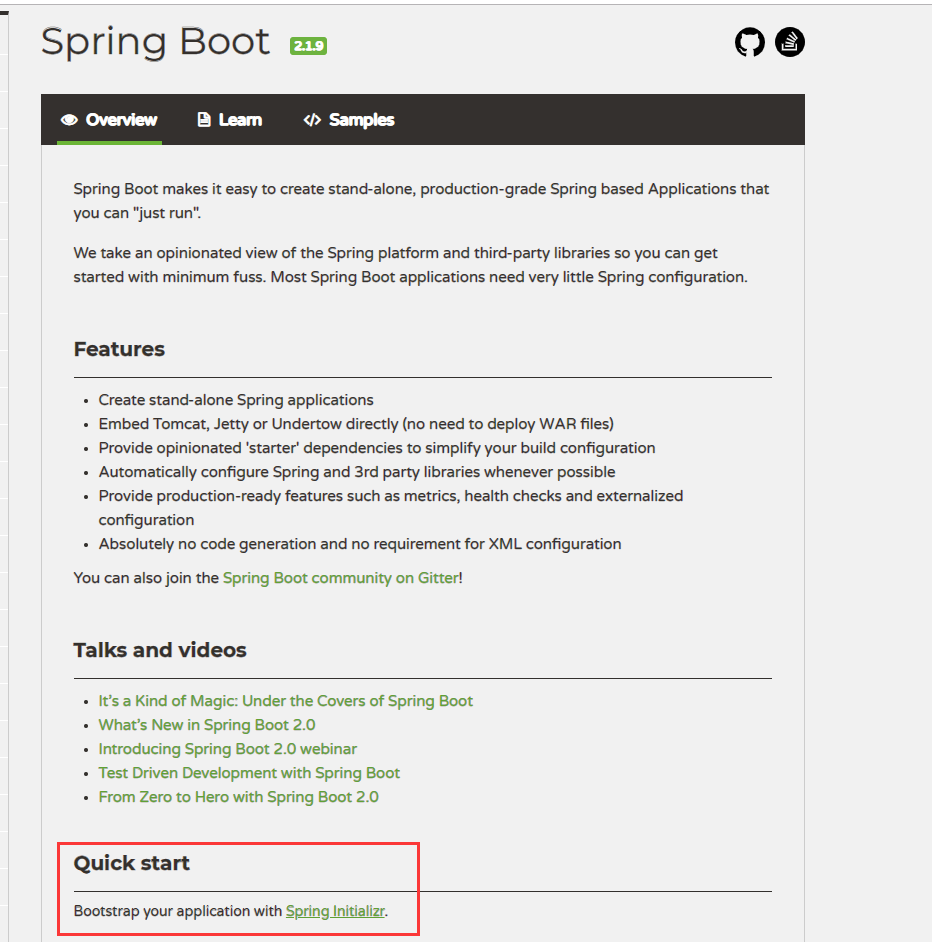Click the "Spring Boot makes it easy" paragraph
Image resolution: width=932 pixels, height=942 pixels.
point(421,201)
